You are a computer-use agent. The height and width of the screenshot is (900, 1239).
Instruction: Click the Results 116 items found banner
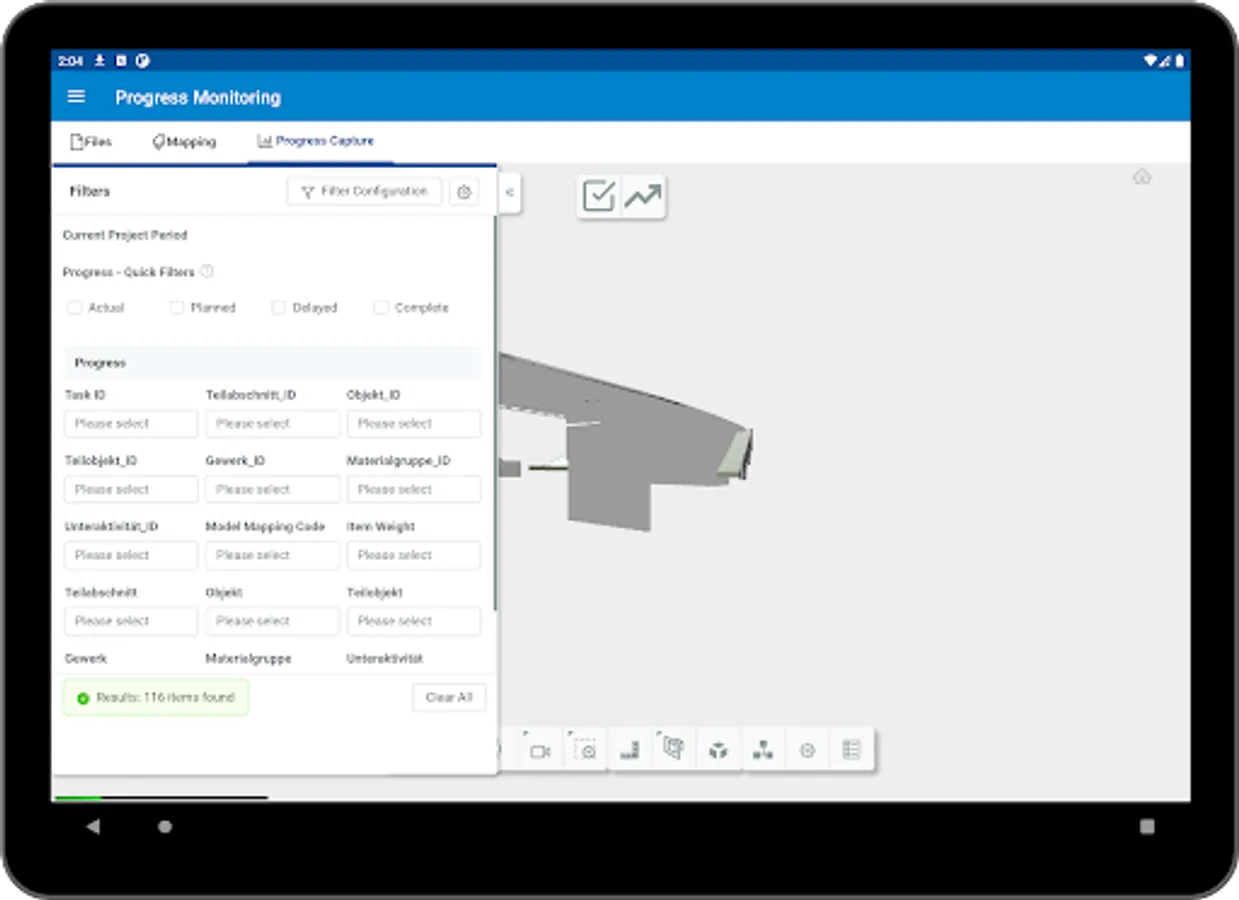156,697
